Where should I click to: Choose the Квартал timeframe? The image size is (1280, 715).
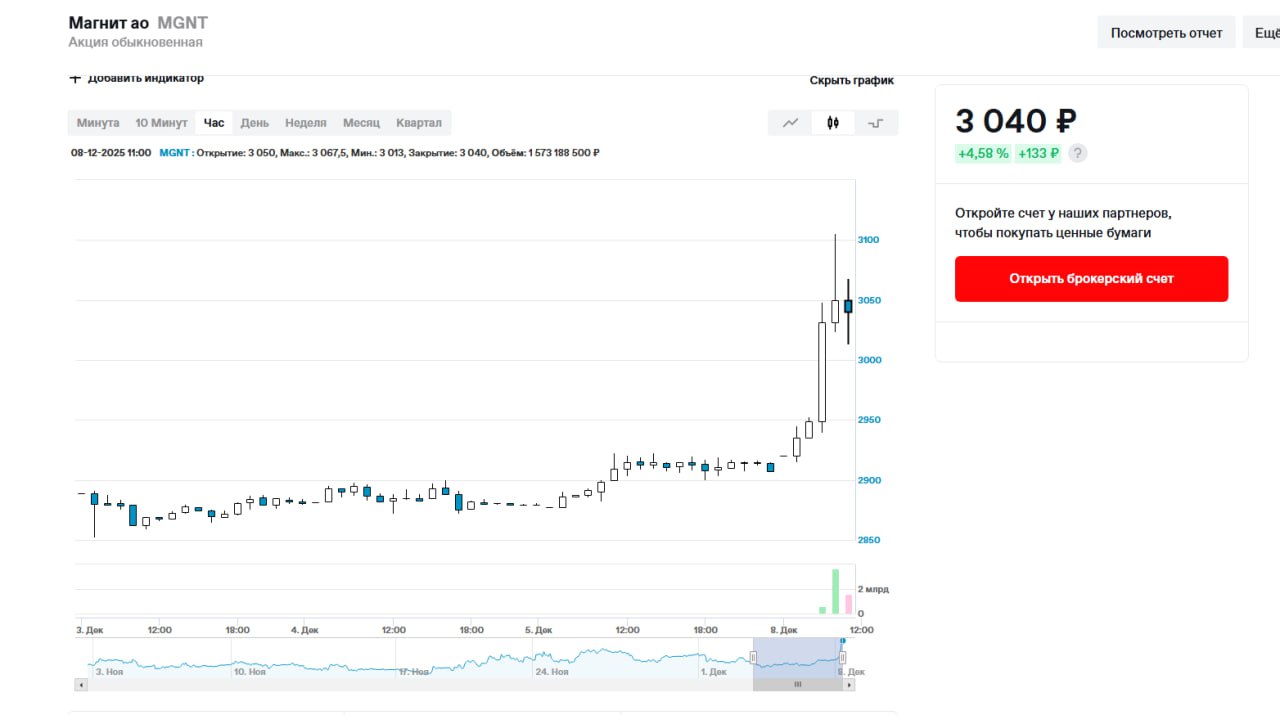pyautogui.click(x=418, y=123)
